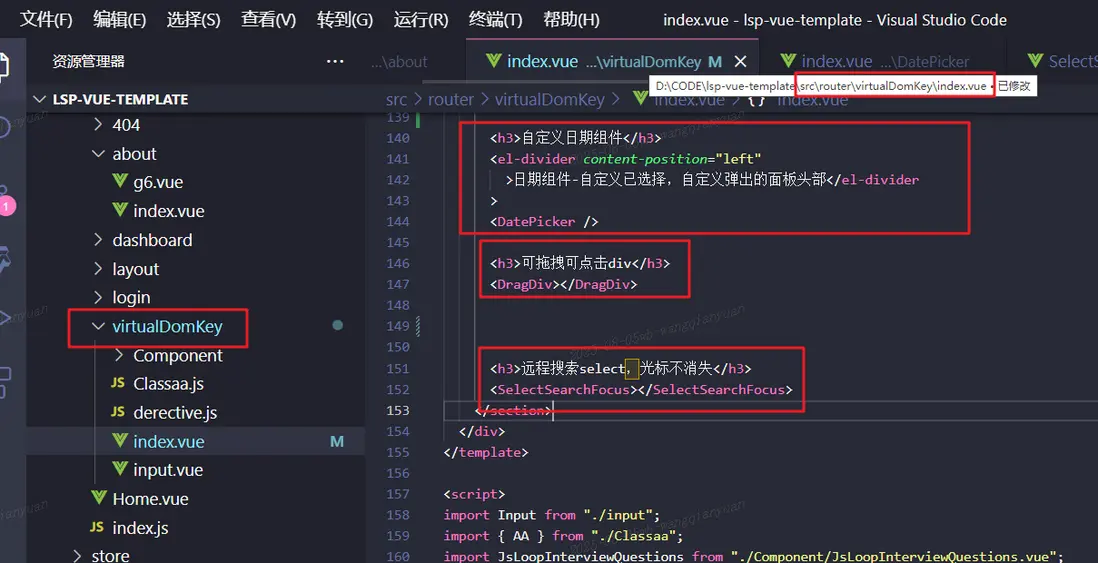
Task: Click the pink badge in activity bar
Action: (7, 206)
